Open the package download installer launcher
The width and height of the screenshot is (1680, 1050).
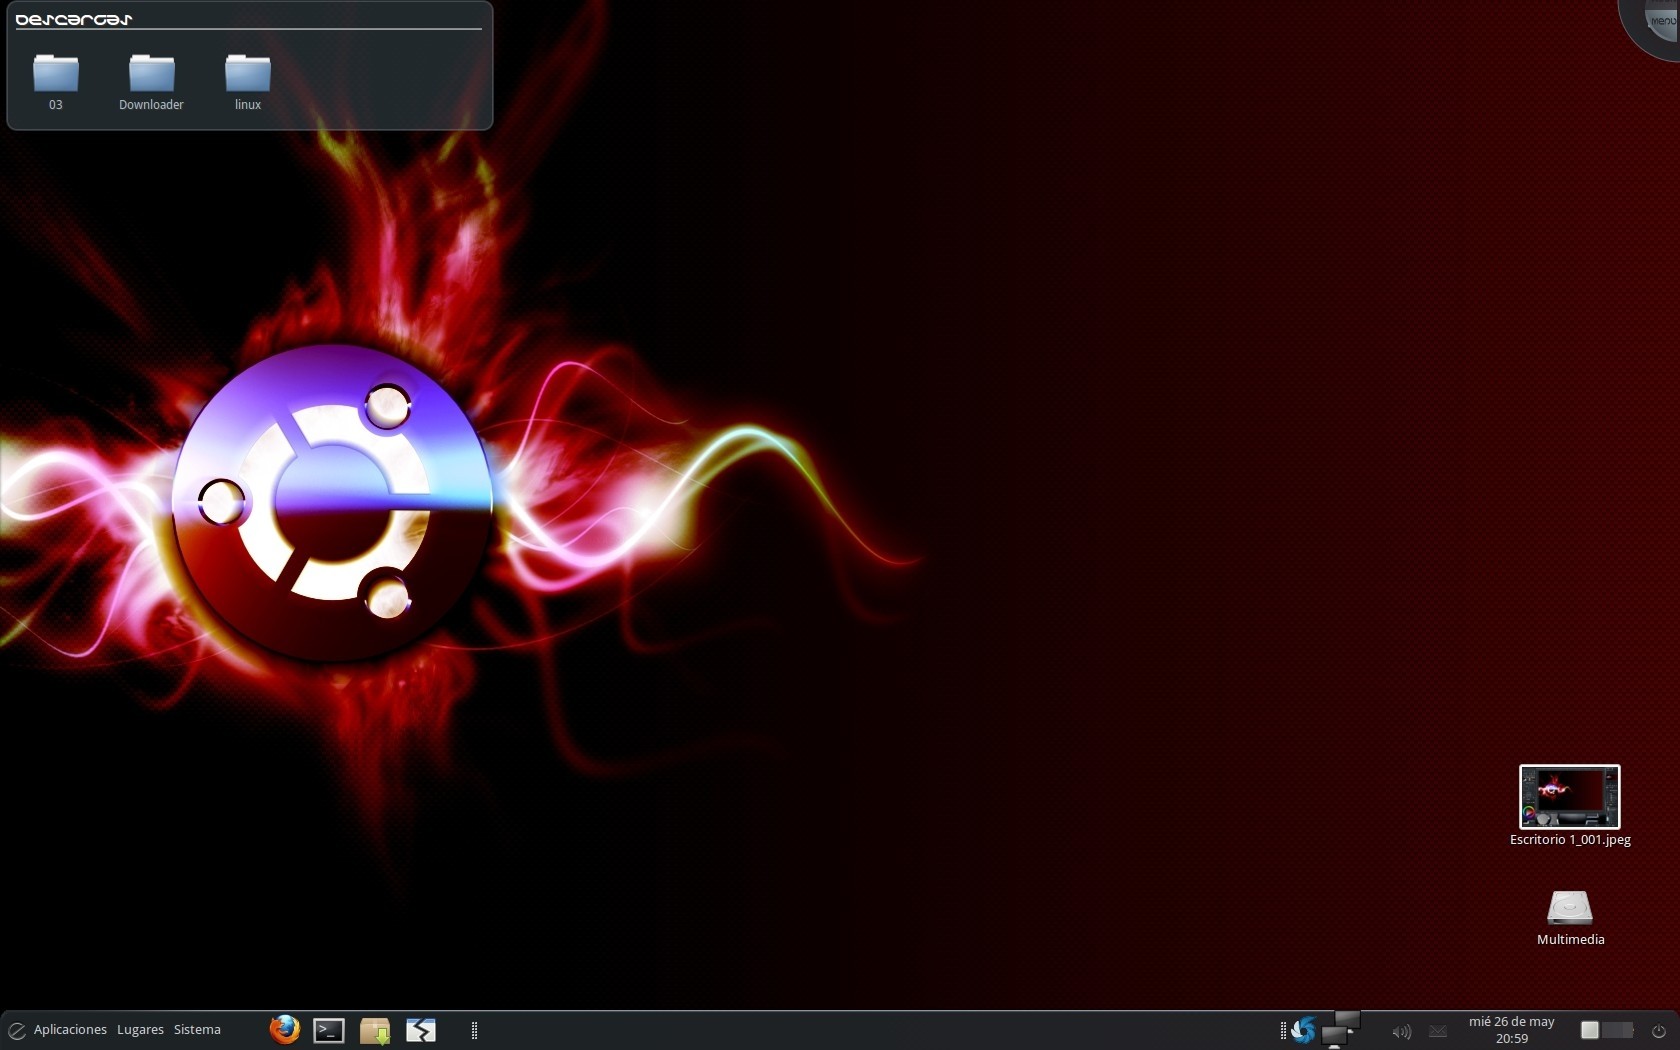click(375, 1031)
